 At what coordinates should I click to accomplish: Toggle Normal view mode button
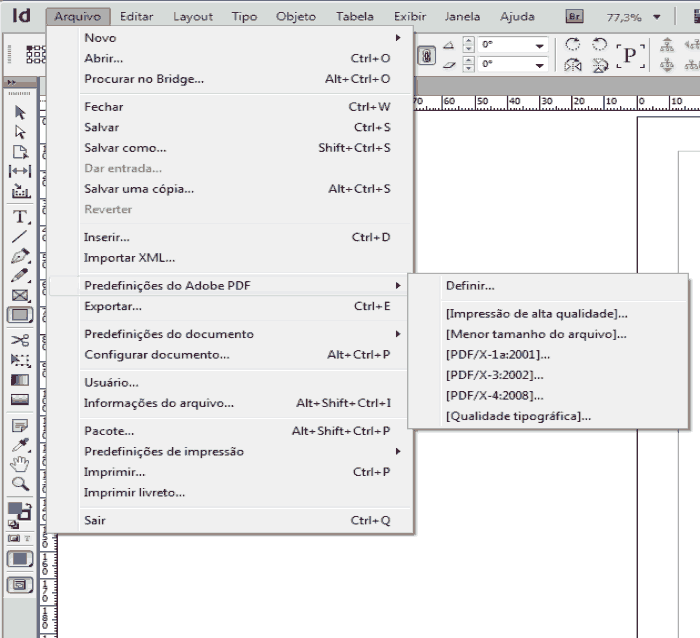coord(20,559)
